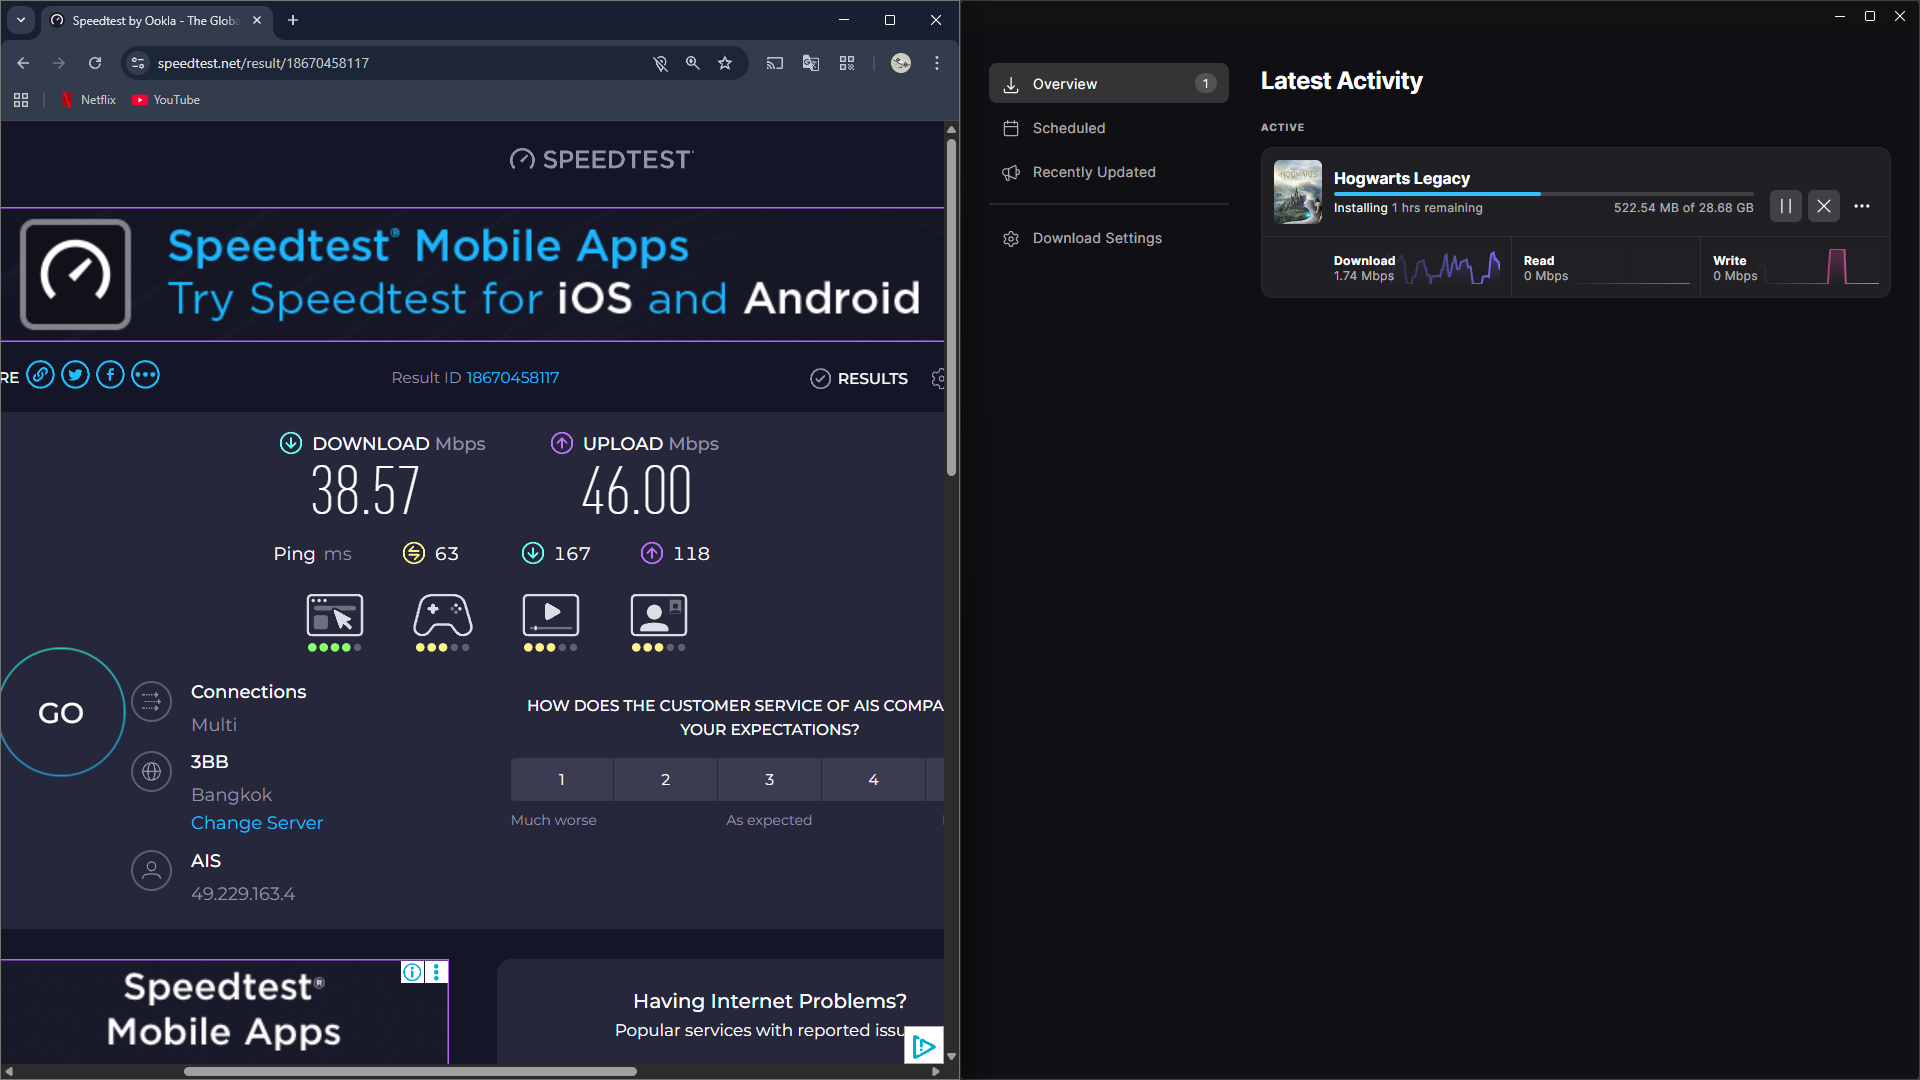The width and height of the screenshot is (1920, 1080).
Task: Select the Scheduled tab
Action: pos(1068,128)
